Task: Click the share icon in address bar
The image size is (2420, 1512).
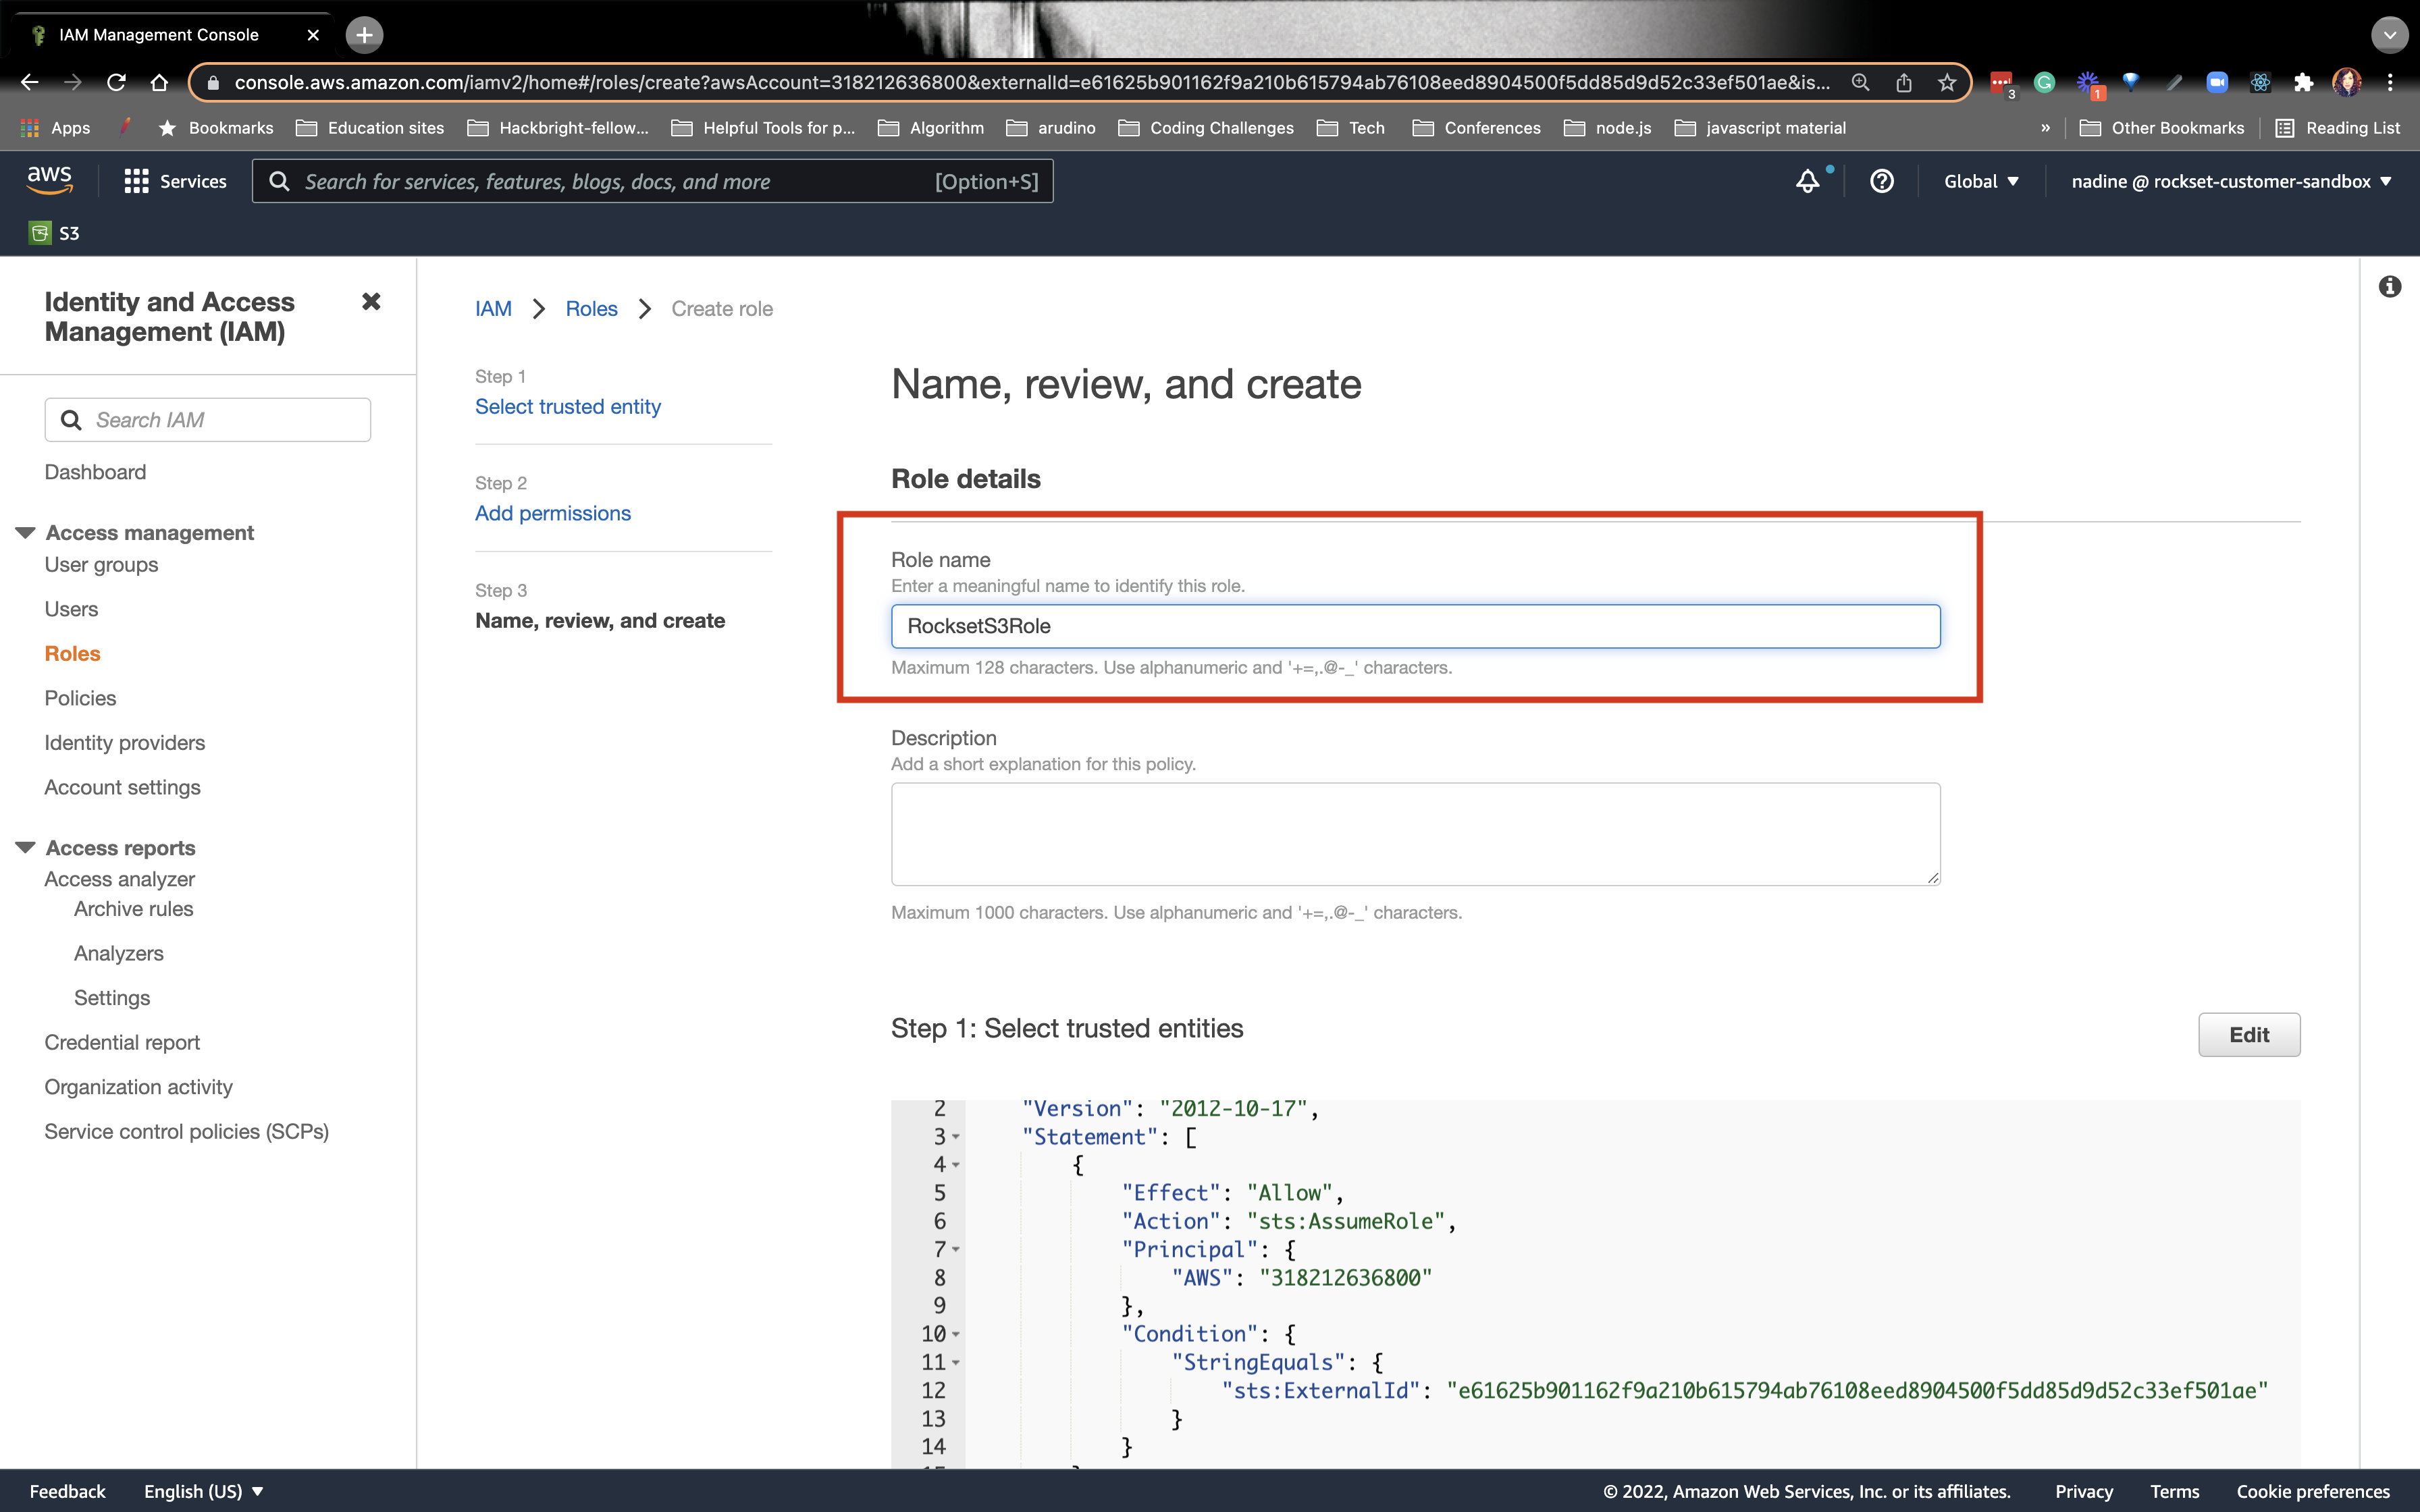Action: 1903,83
